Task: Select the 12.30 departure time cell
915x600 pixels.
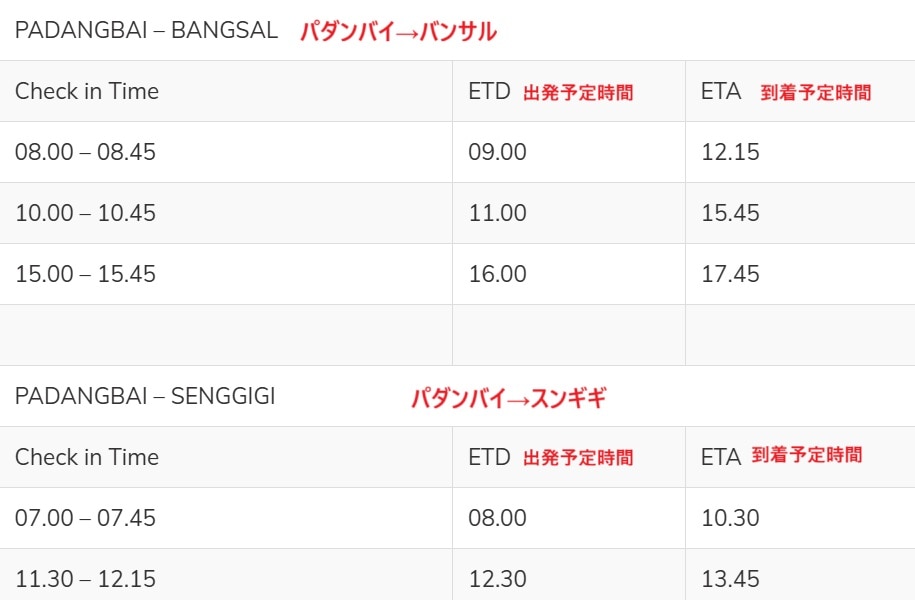Action: point(497,579)
